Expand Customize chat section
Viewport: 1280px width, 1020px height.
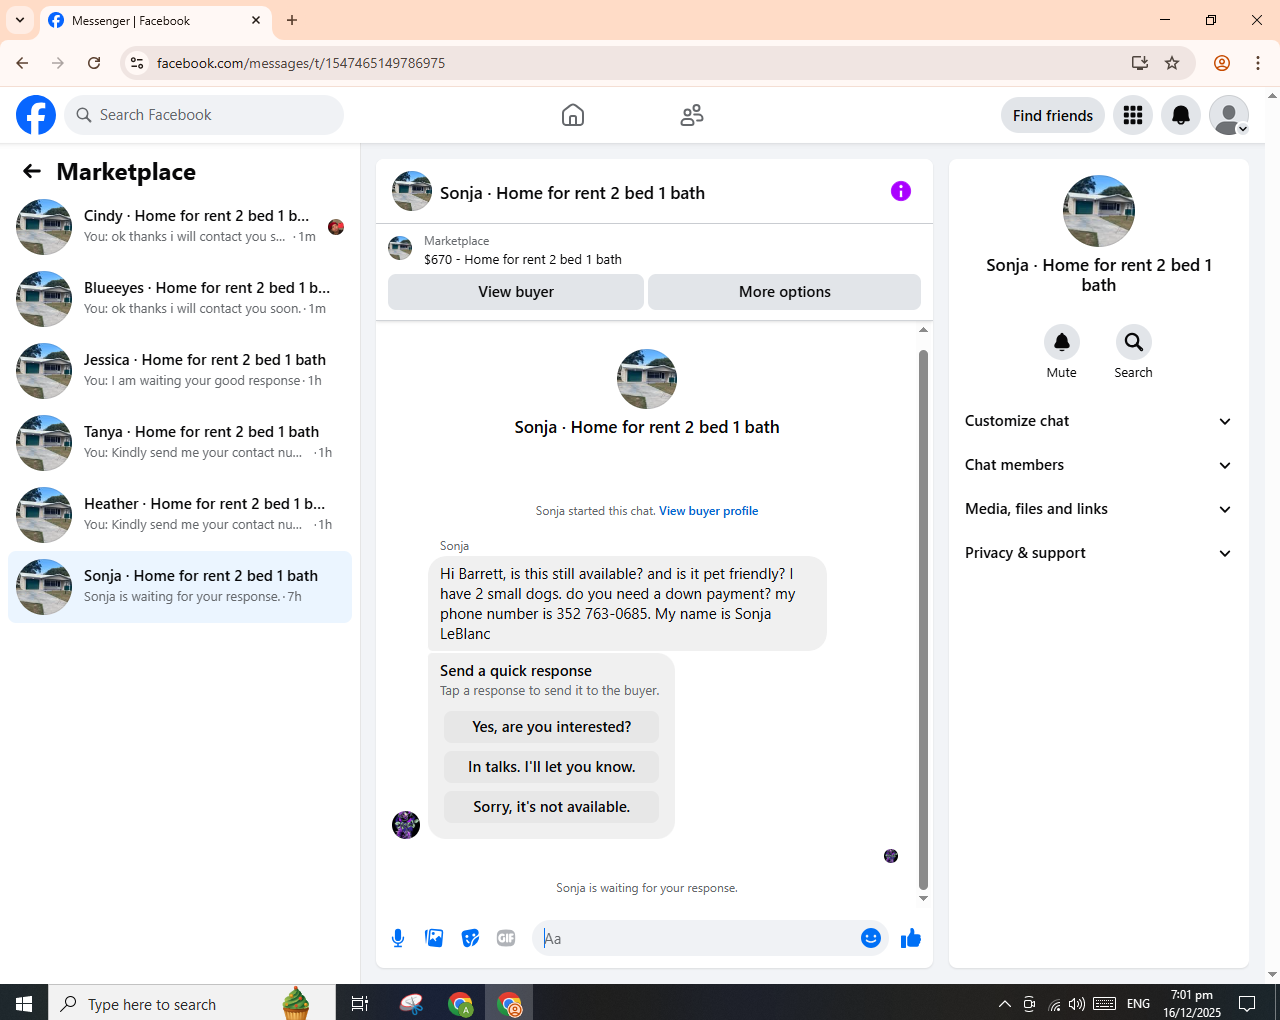pos(1098,421)
